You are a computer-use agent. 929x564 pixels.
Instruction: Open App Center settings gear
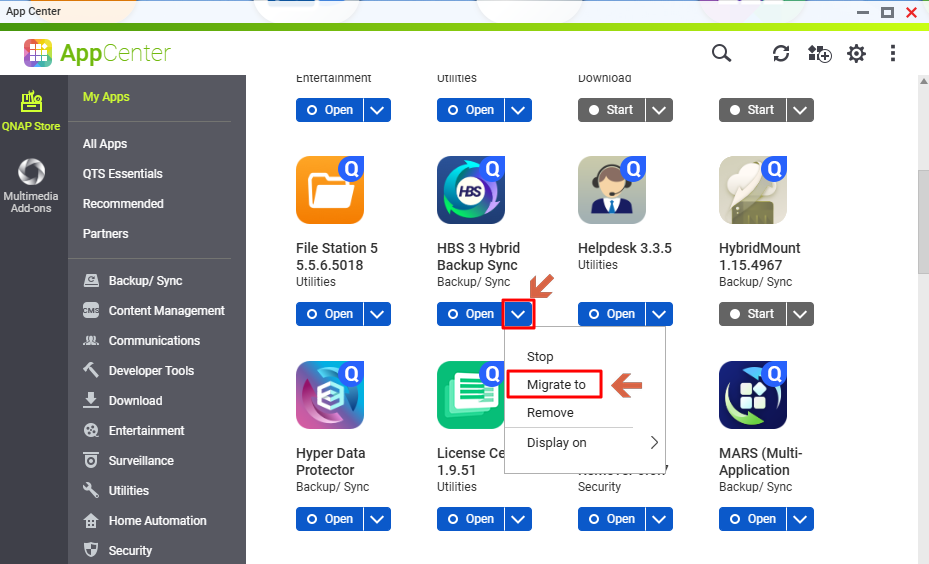pyautogui.click(x=856, y=54)
